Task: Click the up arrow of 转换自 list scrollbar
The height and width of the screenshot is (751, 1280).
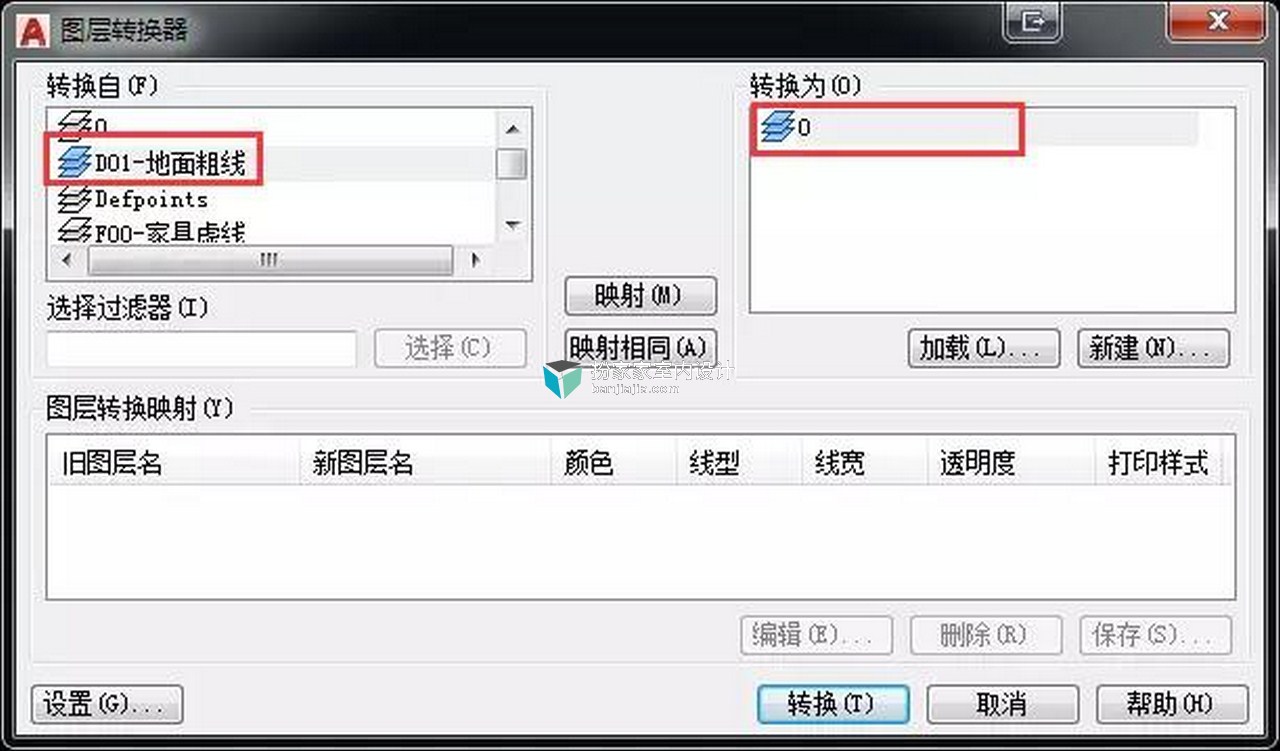Action: click(512, 130)
